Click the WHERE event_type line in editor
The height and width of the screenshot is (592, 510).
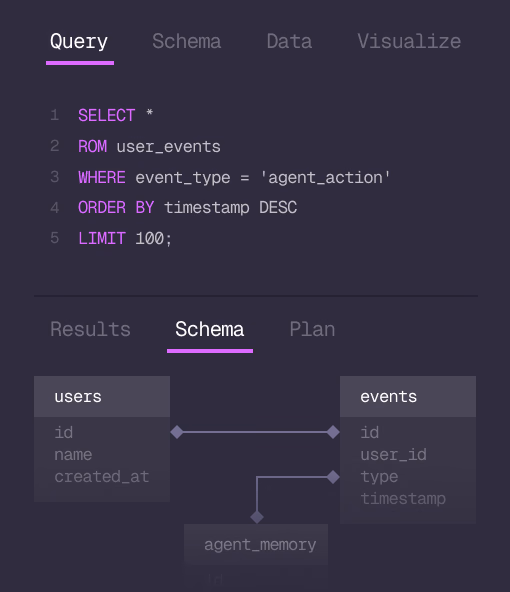234,177
